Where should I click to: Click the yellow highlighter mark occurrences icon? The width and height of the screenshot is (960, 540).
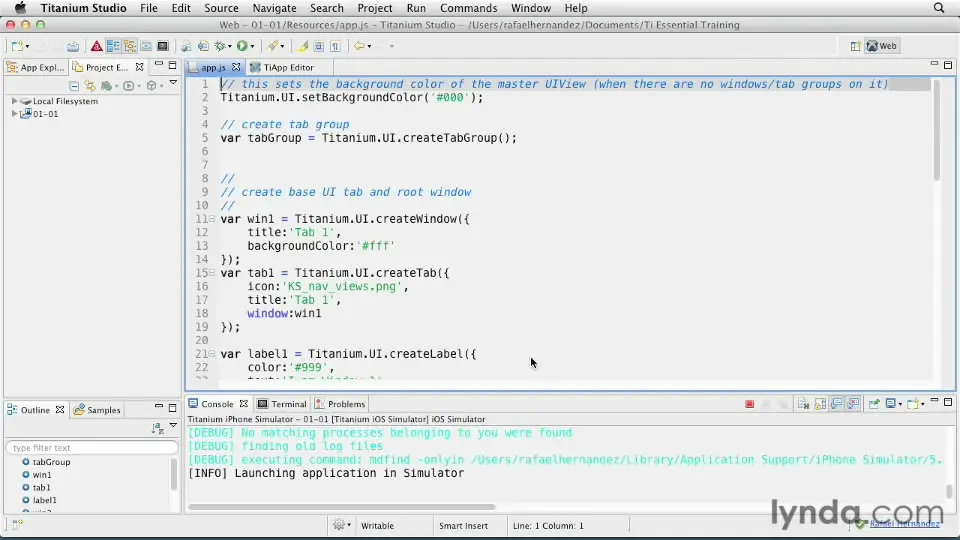tap(302, 46)
